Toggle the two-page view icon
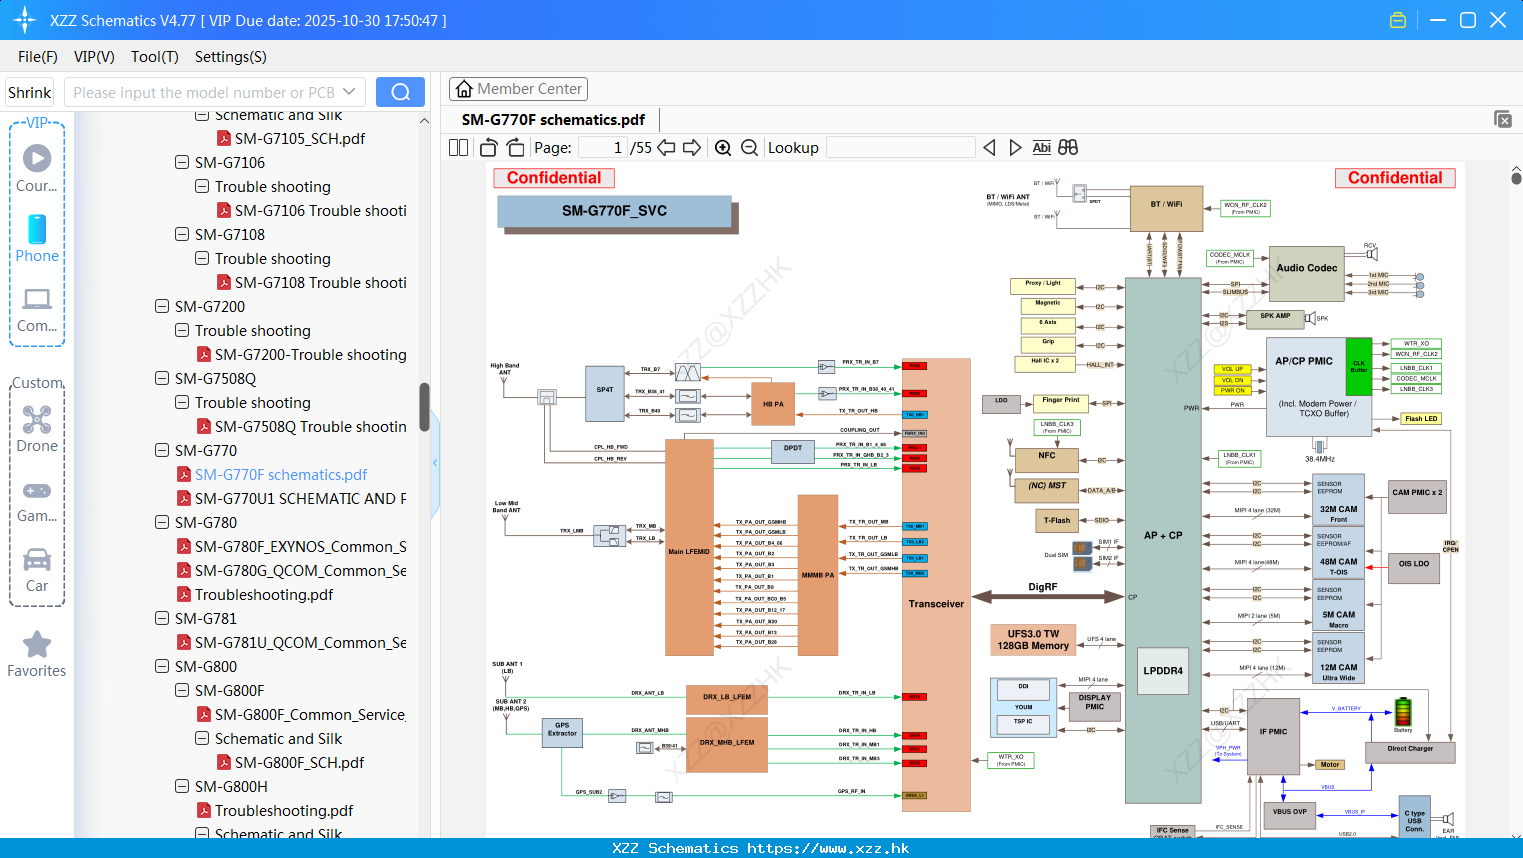1523x858 pixels. point(458,148)
